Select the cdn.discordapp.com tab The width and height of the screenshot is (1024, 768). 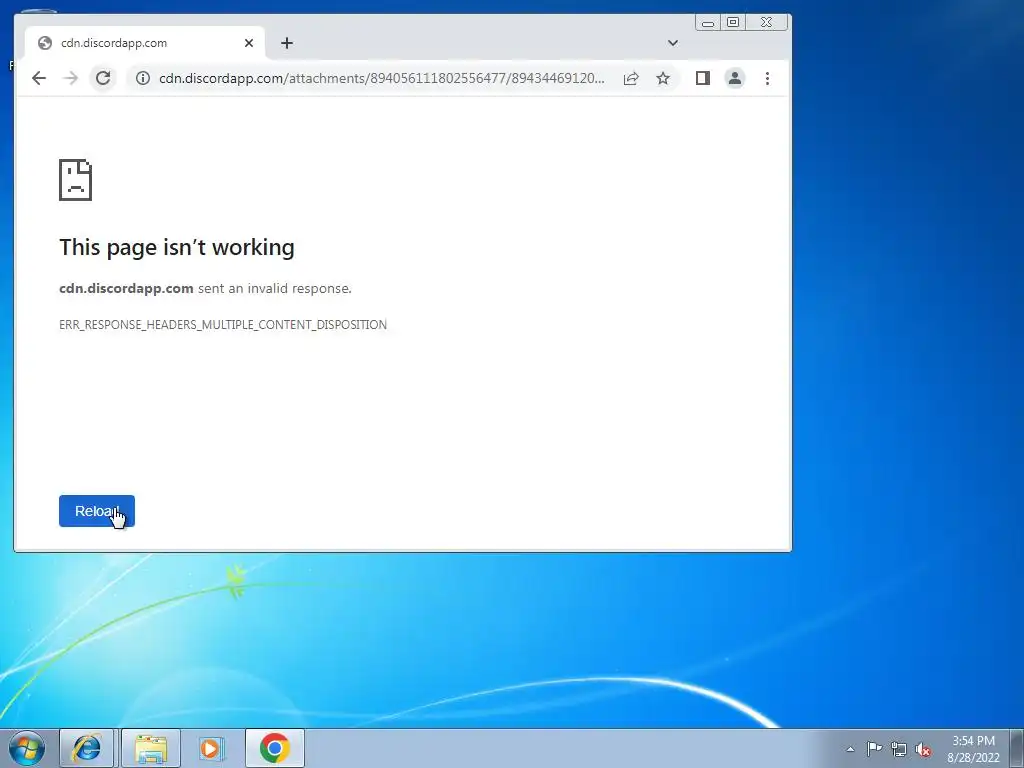pos(145,43)
